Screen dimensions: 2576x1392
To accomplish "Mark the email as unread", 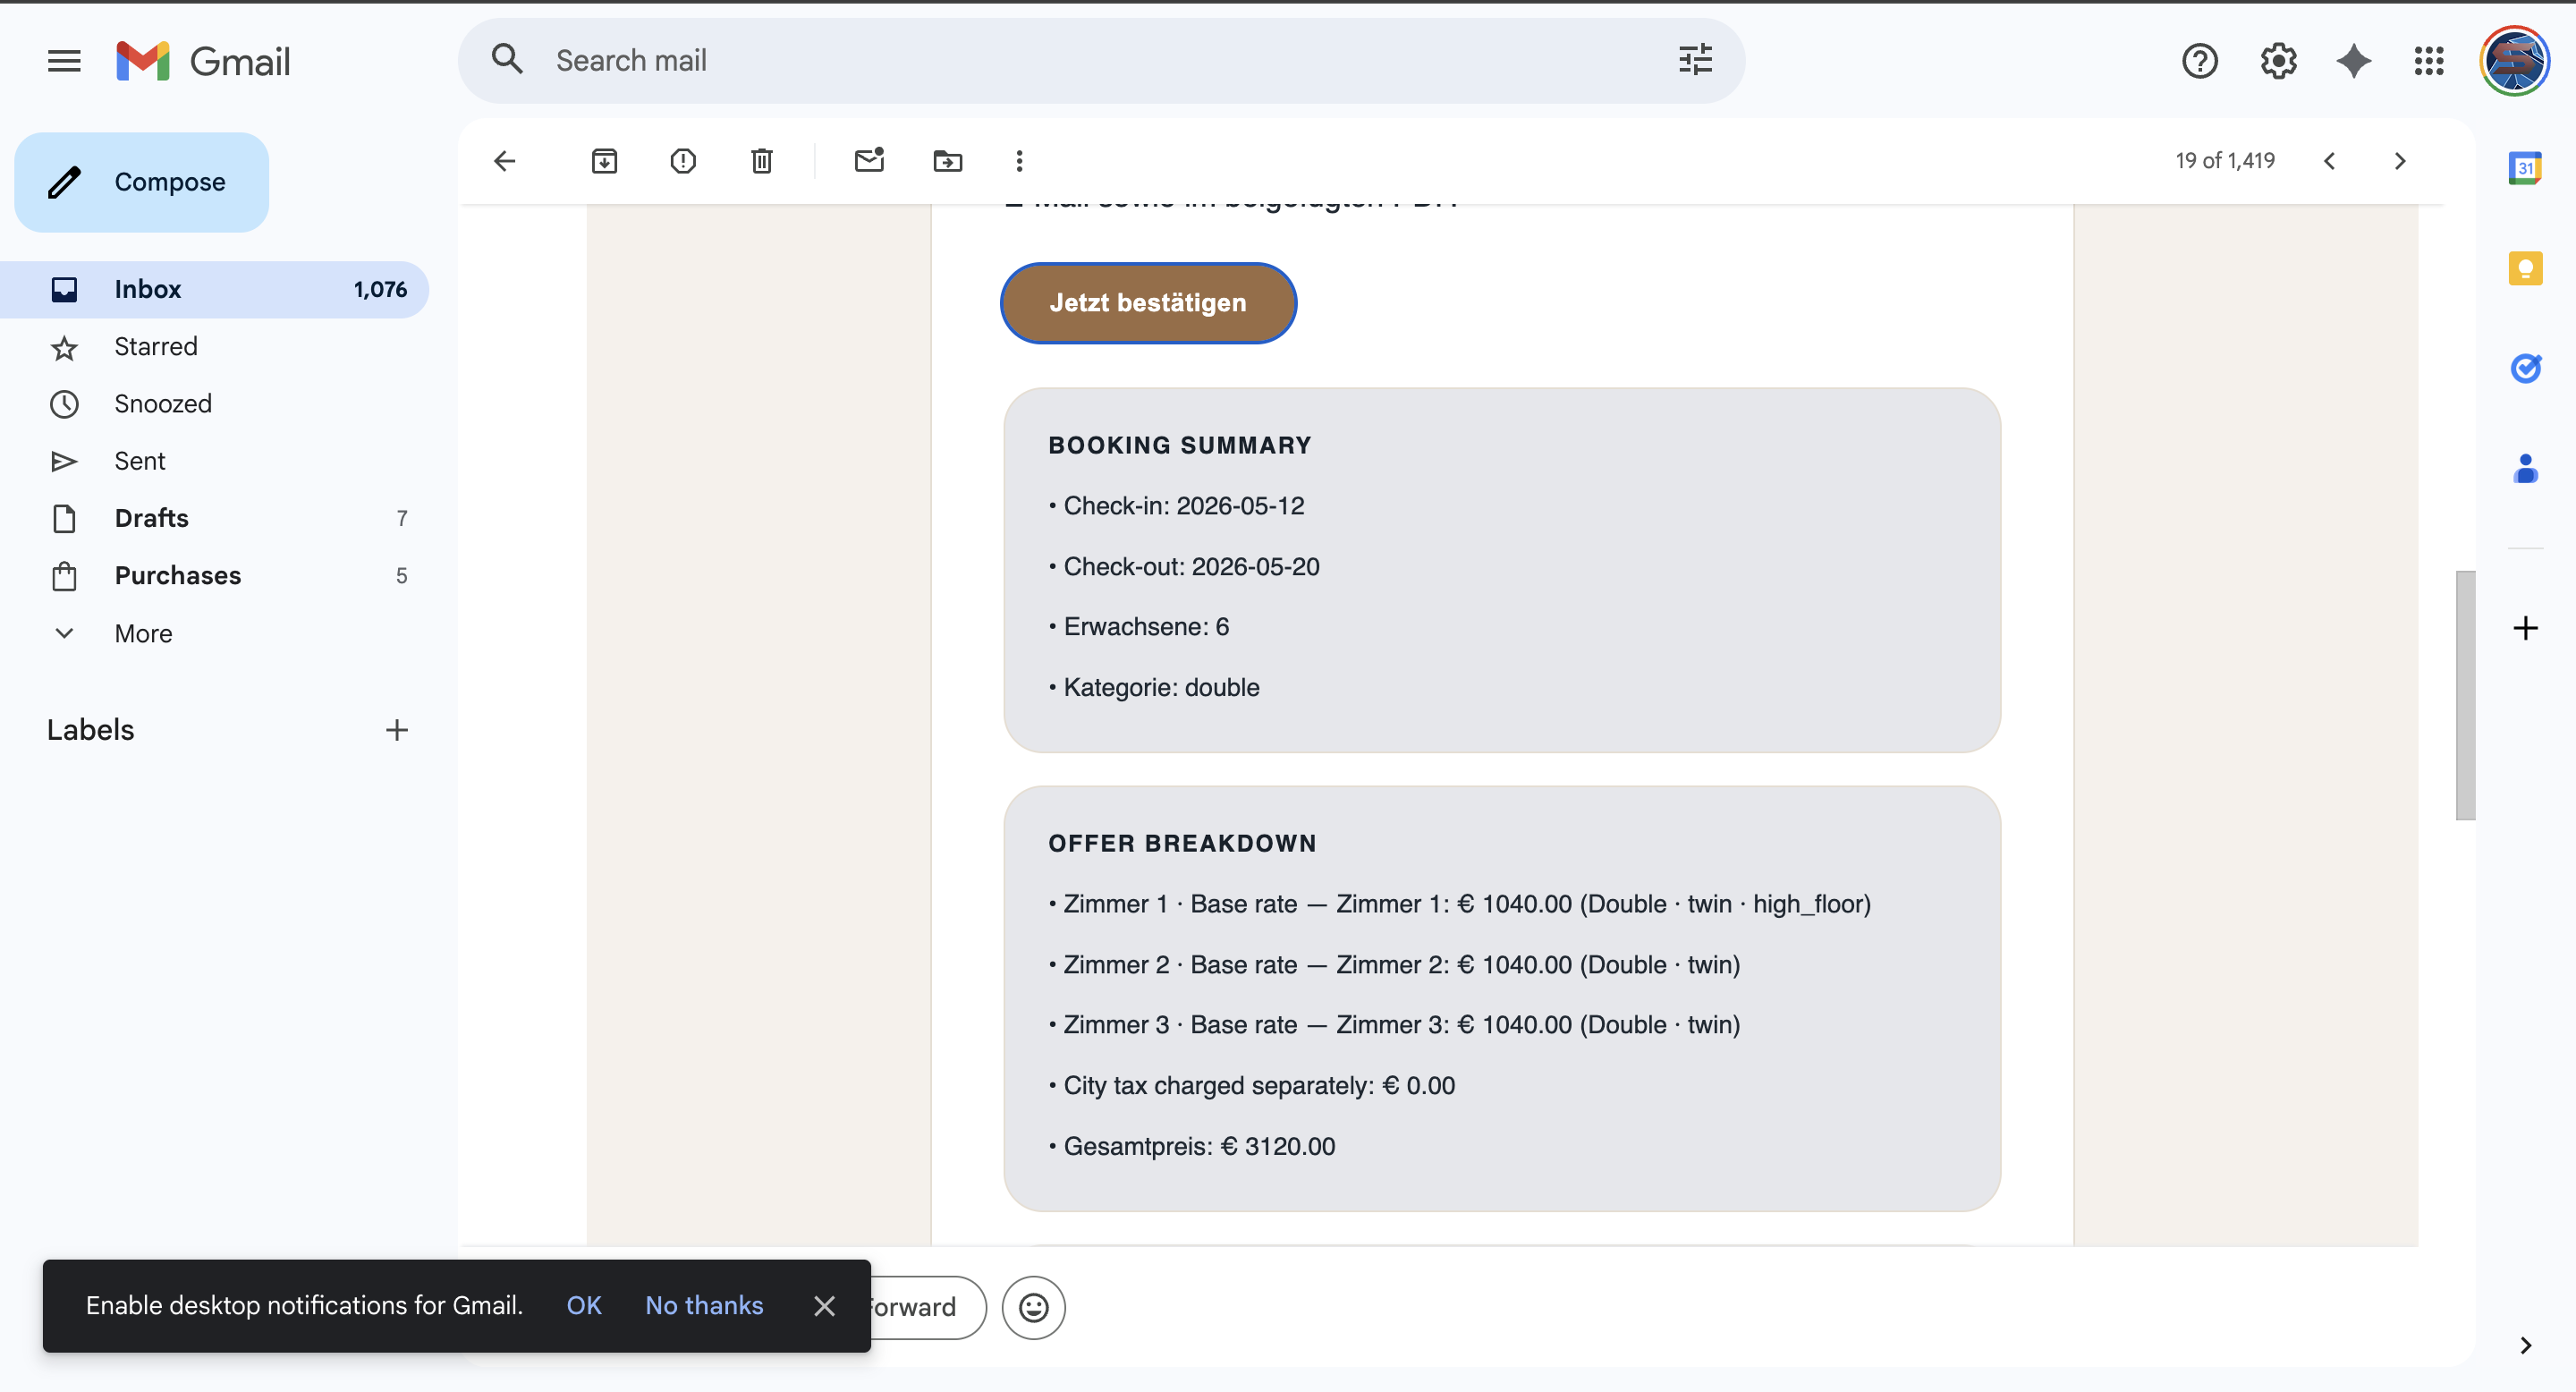I will [x=869, y=160].
